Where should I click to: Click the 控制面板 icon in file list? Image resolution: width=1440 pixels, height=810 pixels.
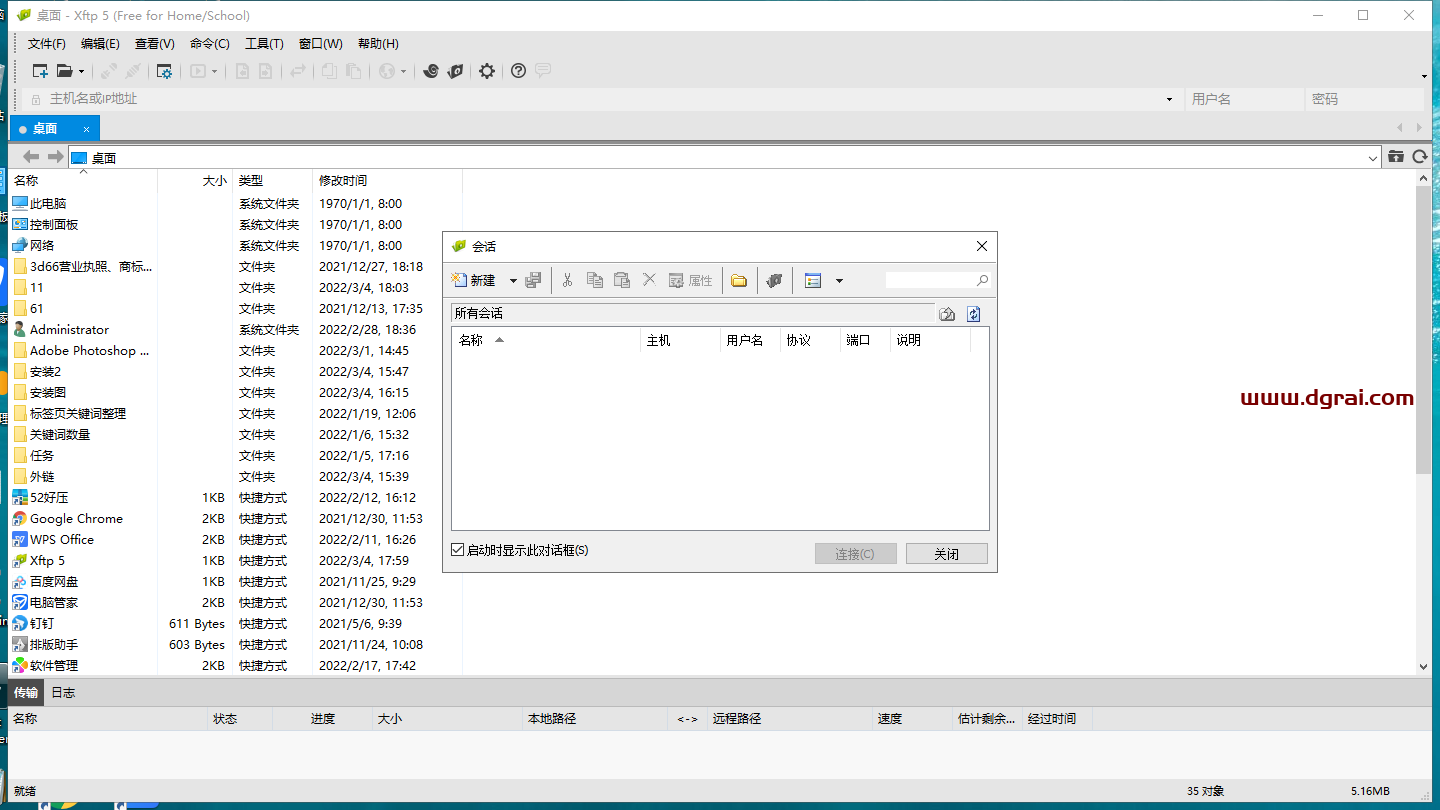(x=19, y=225)
